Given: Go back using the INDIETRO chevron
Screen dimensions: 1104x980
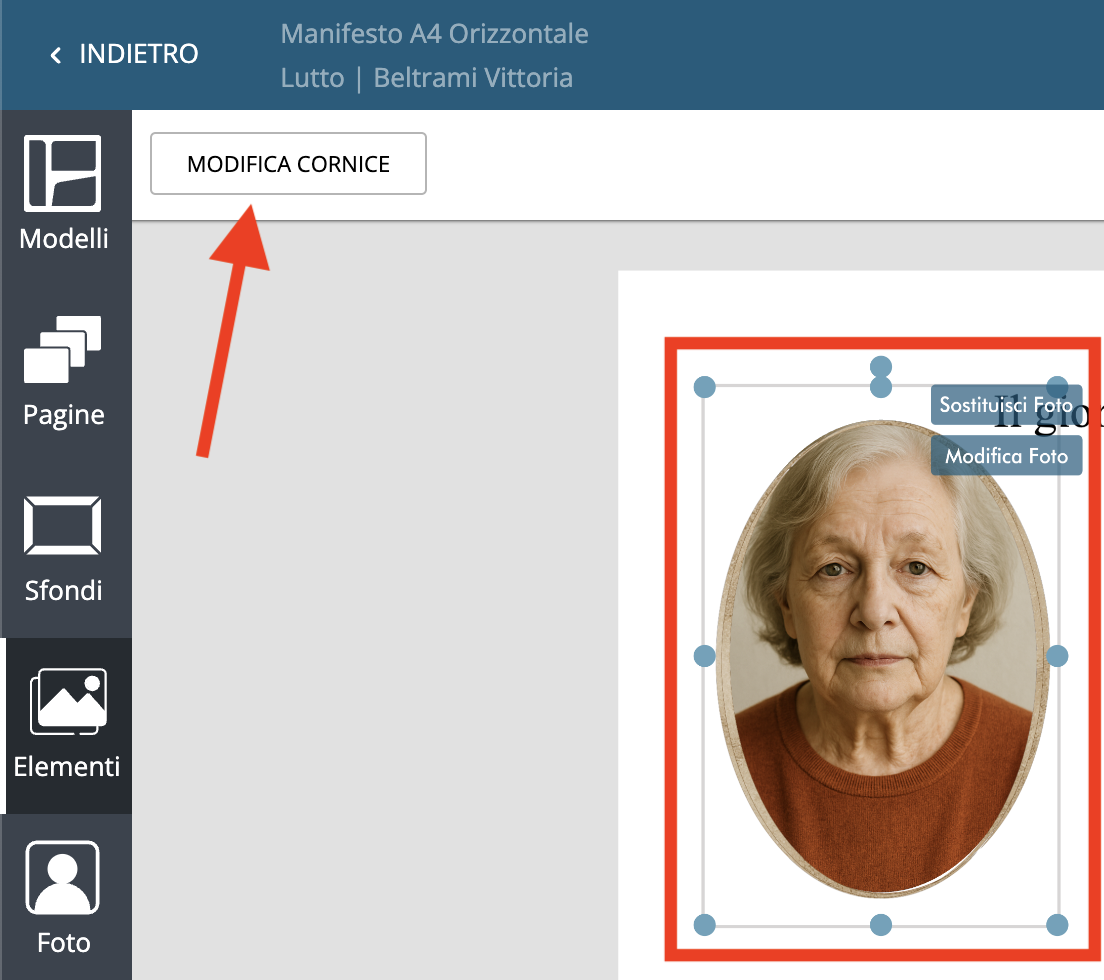Looking at the screenshot, I should [56, 54].
